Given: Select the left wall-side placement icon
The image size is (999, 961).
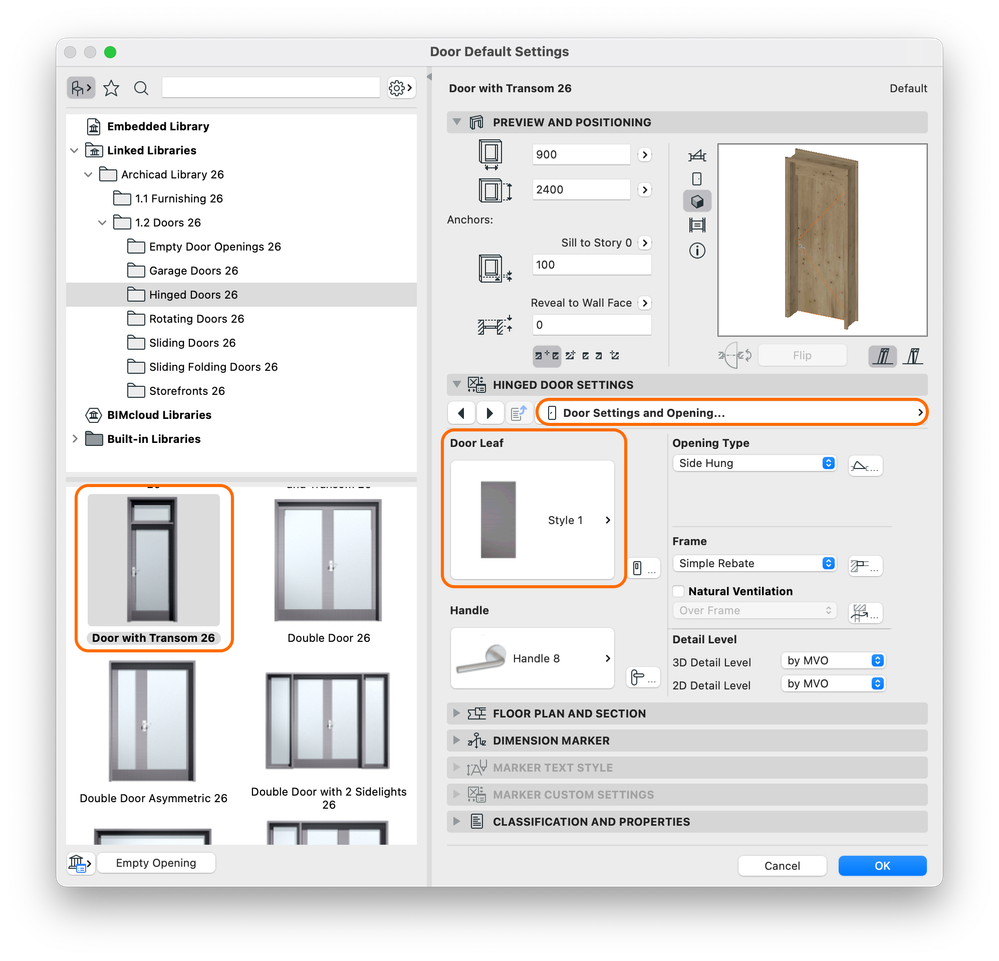Looking at the screenshot, I should tap(882, 356).
